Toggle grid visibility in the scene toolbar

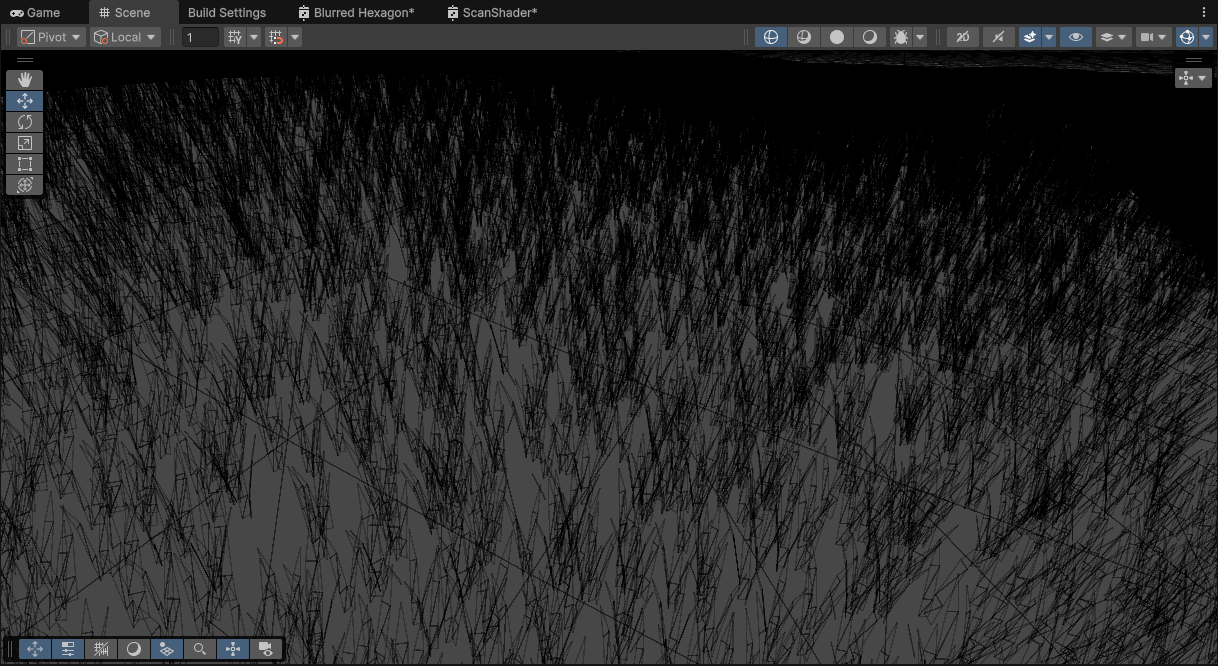235,37
